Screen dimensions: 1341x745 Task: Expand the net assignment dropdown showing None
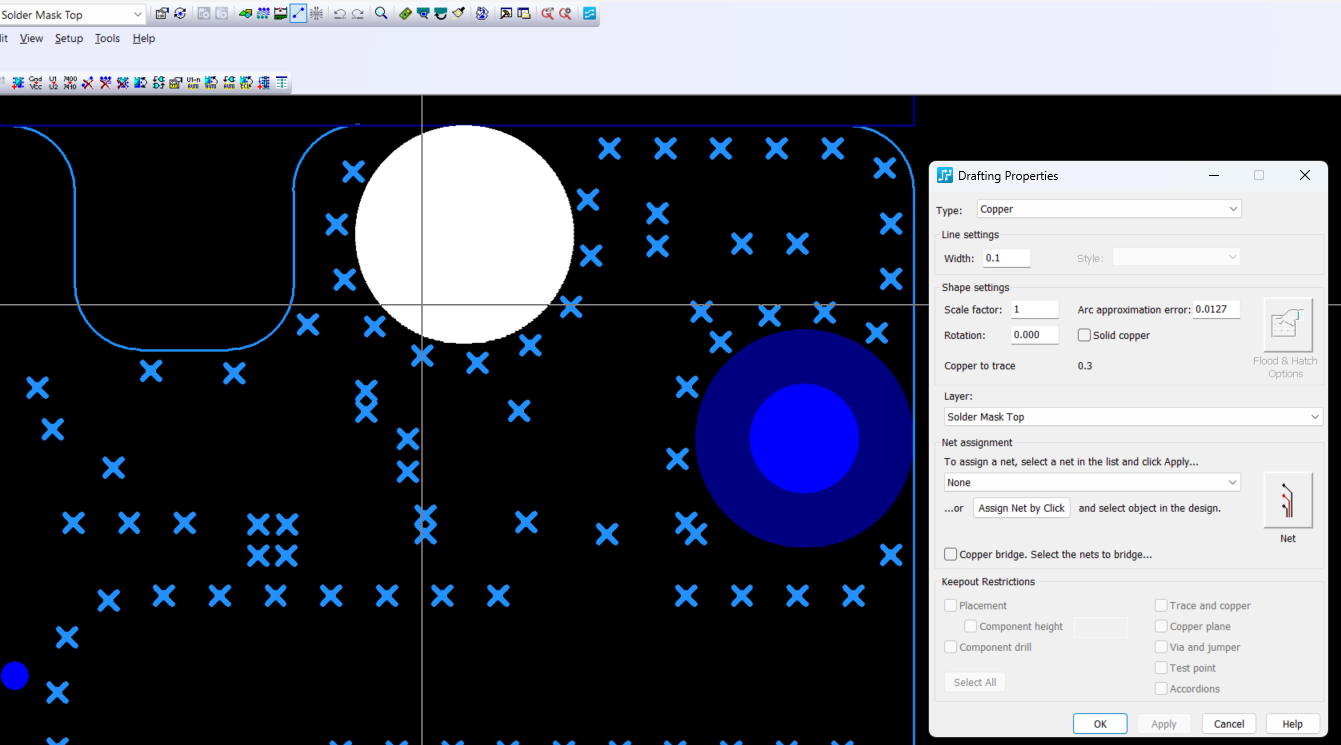[1091, 482]
